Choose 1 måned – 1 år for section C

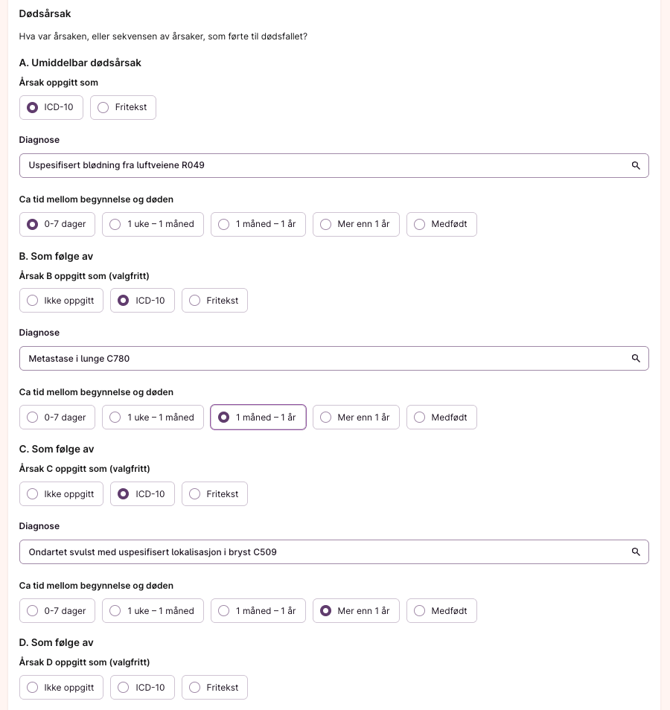click(x=258, y=611)
